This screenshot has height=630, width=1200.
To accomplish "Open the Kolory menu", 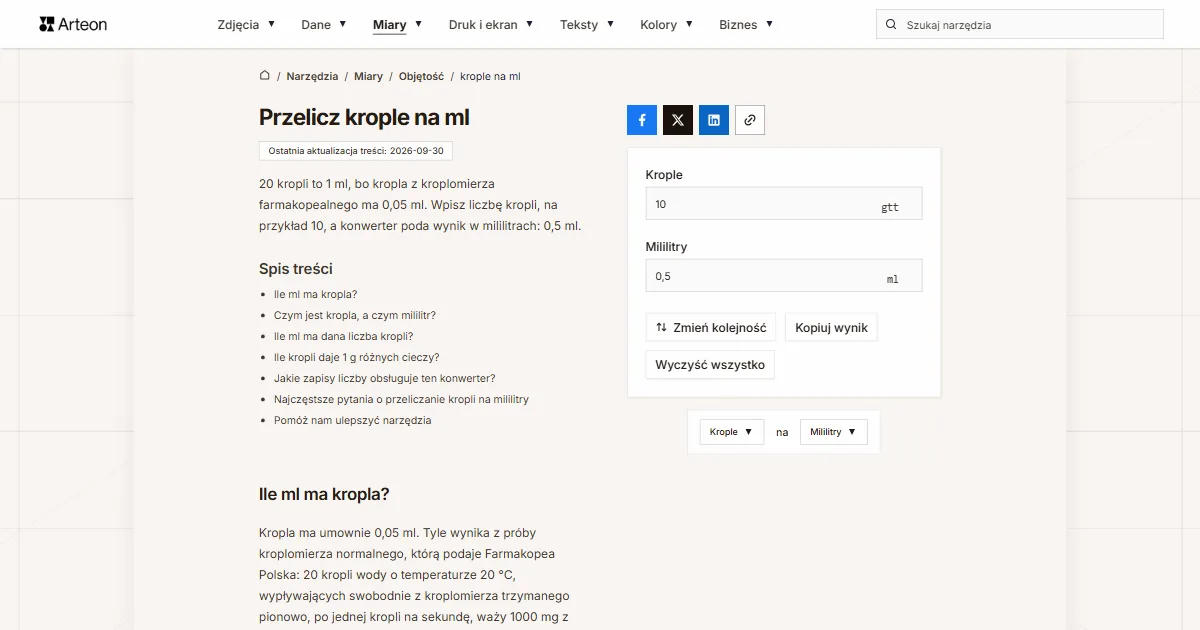I will (667, 25).
